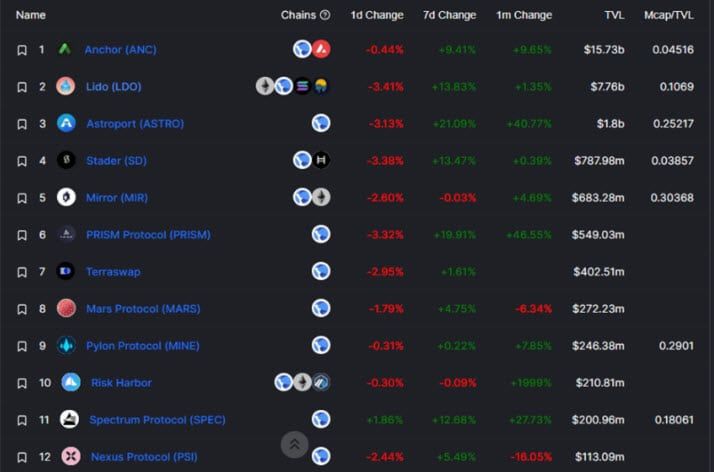Click the scroll-to-top double chevron button
Screen dimensions: 714x472
click(x=295, y=445)
